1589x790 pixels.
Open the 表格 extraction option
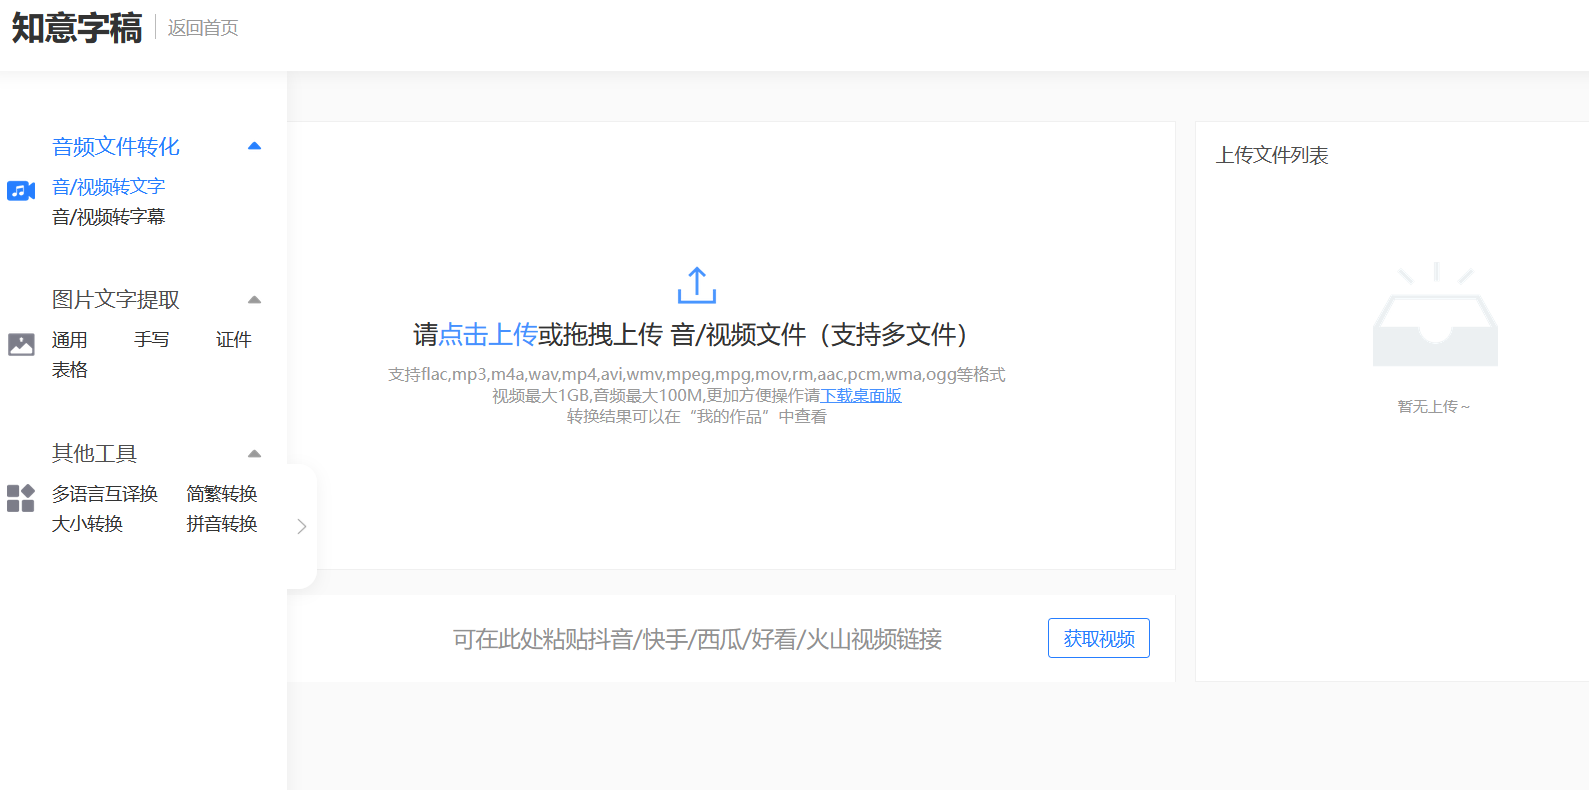tap(70, 370)
